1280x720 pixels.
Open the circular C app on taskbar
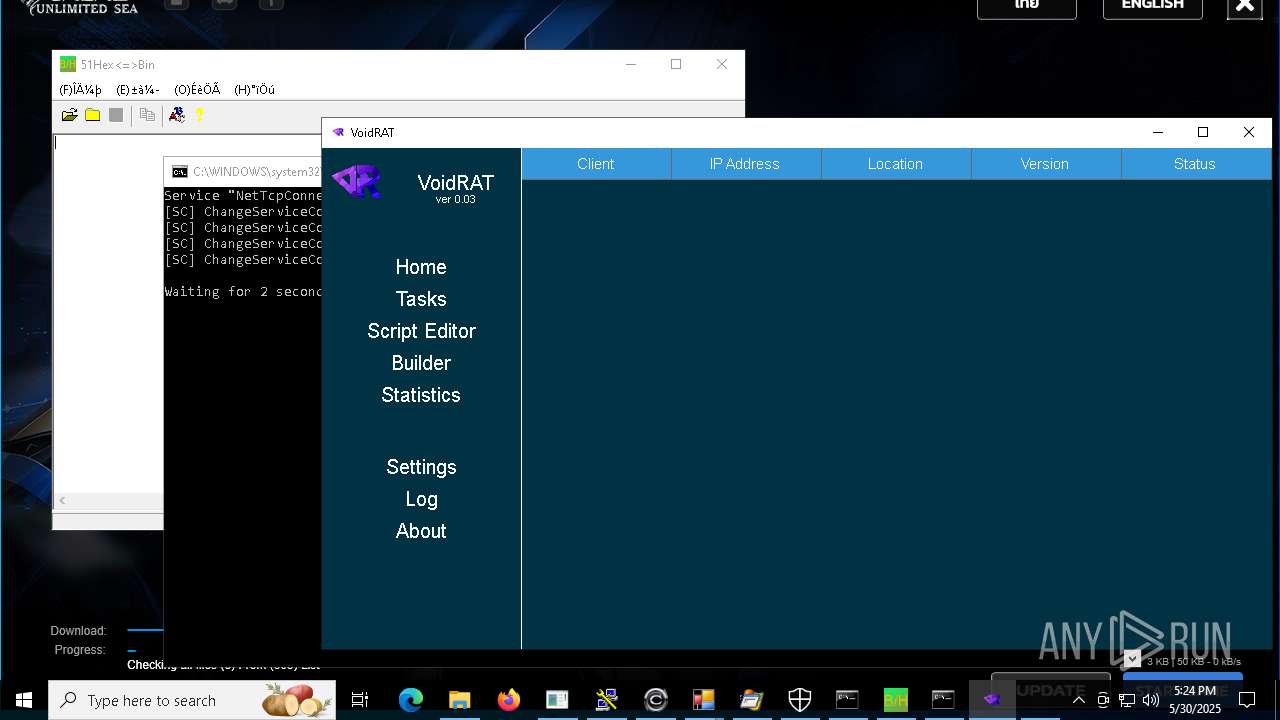(x=656, y=700)
